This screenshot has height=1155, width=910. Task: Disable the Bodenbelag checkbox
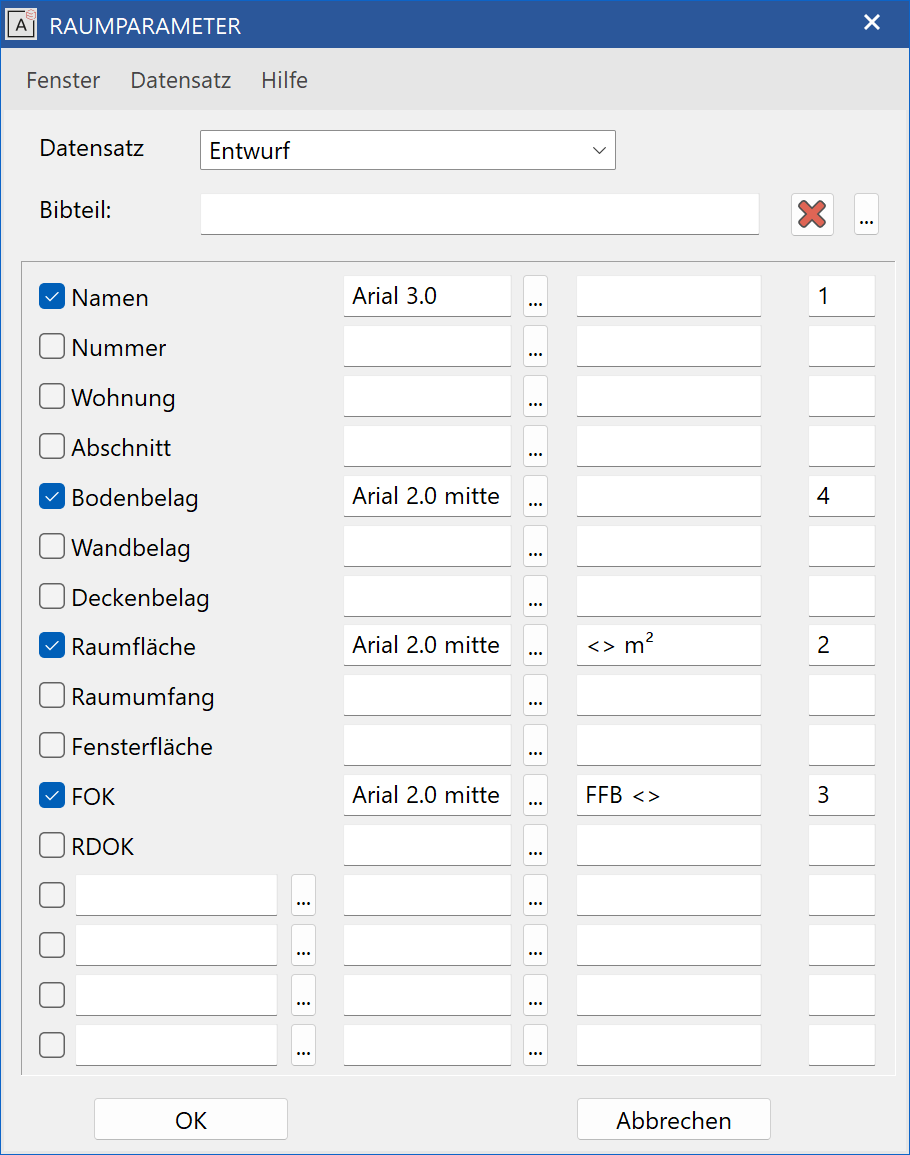coord(52,496)
